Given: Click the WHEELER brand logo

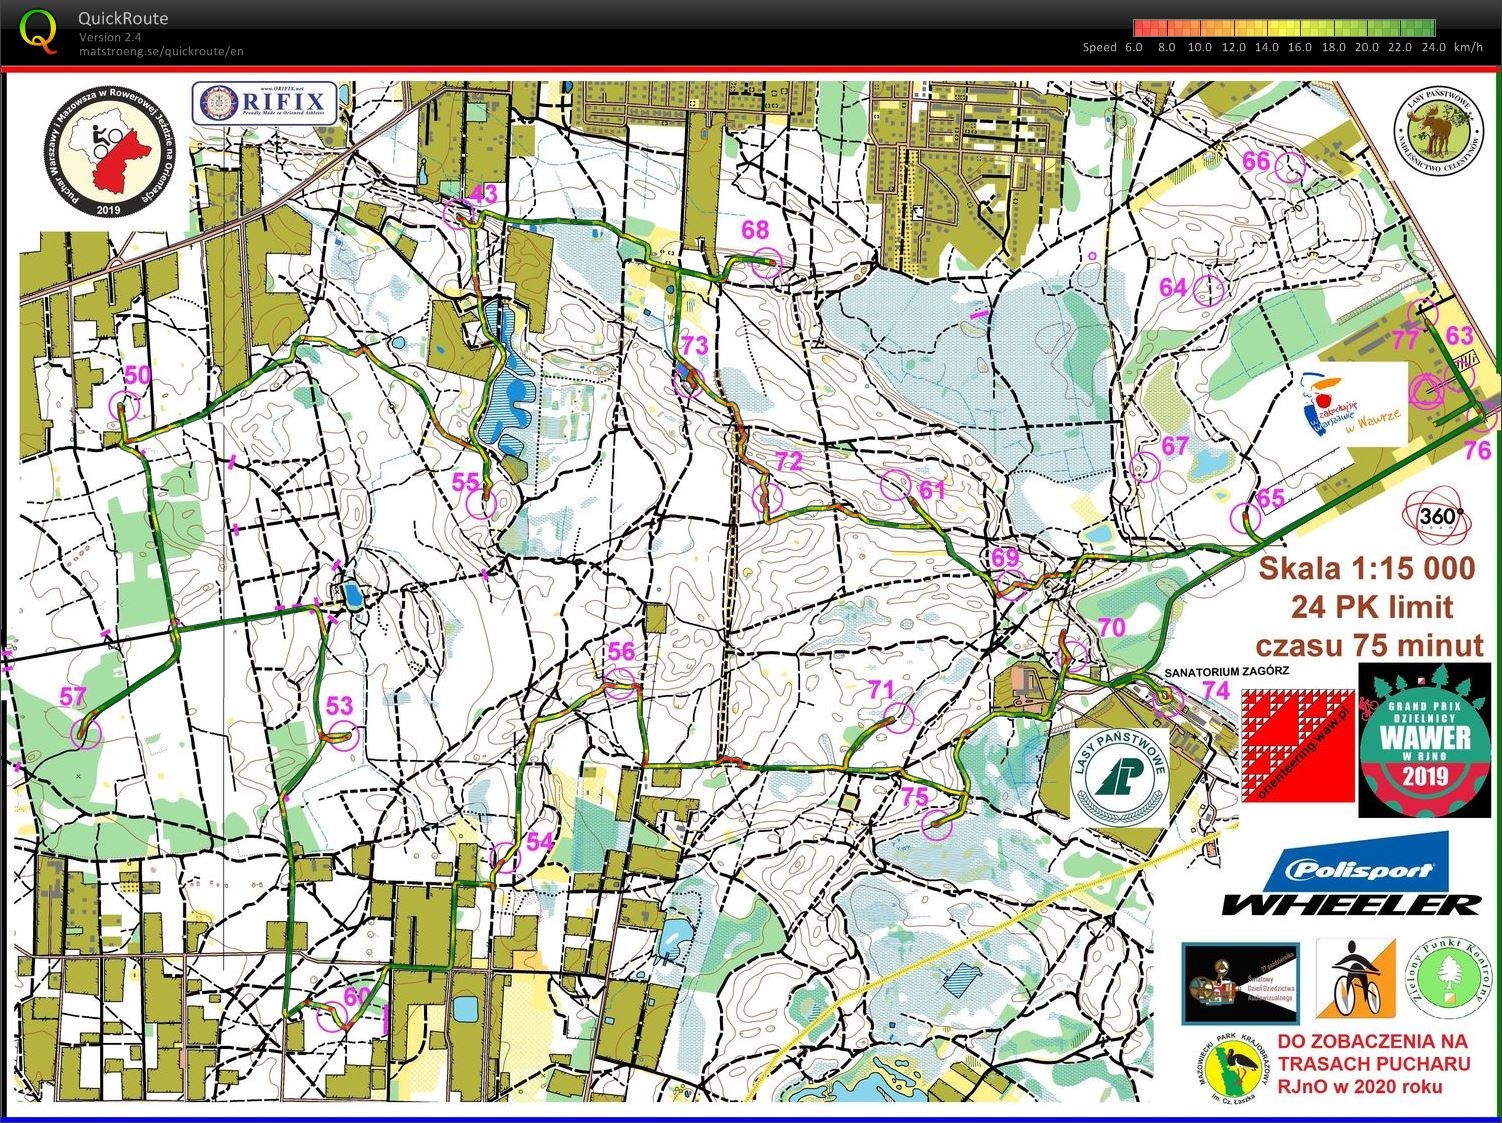Looking at the screenshot, I should (x=1350, y=904).
